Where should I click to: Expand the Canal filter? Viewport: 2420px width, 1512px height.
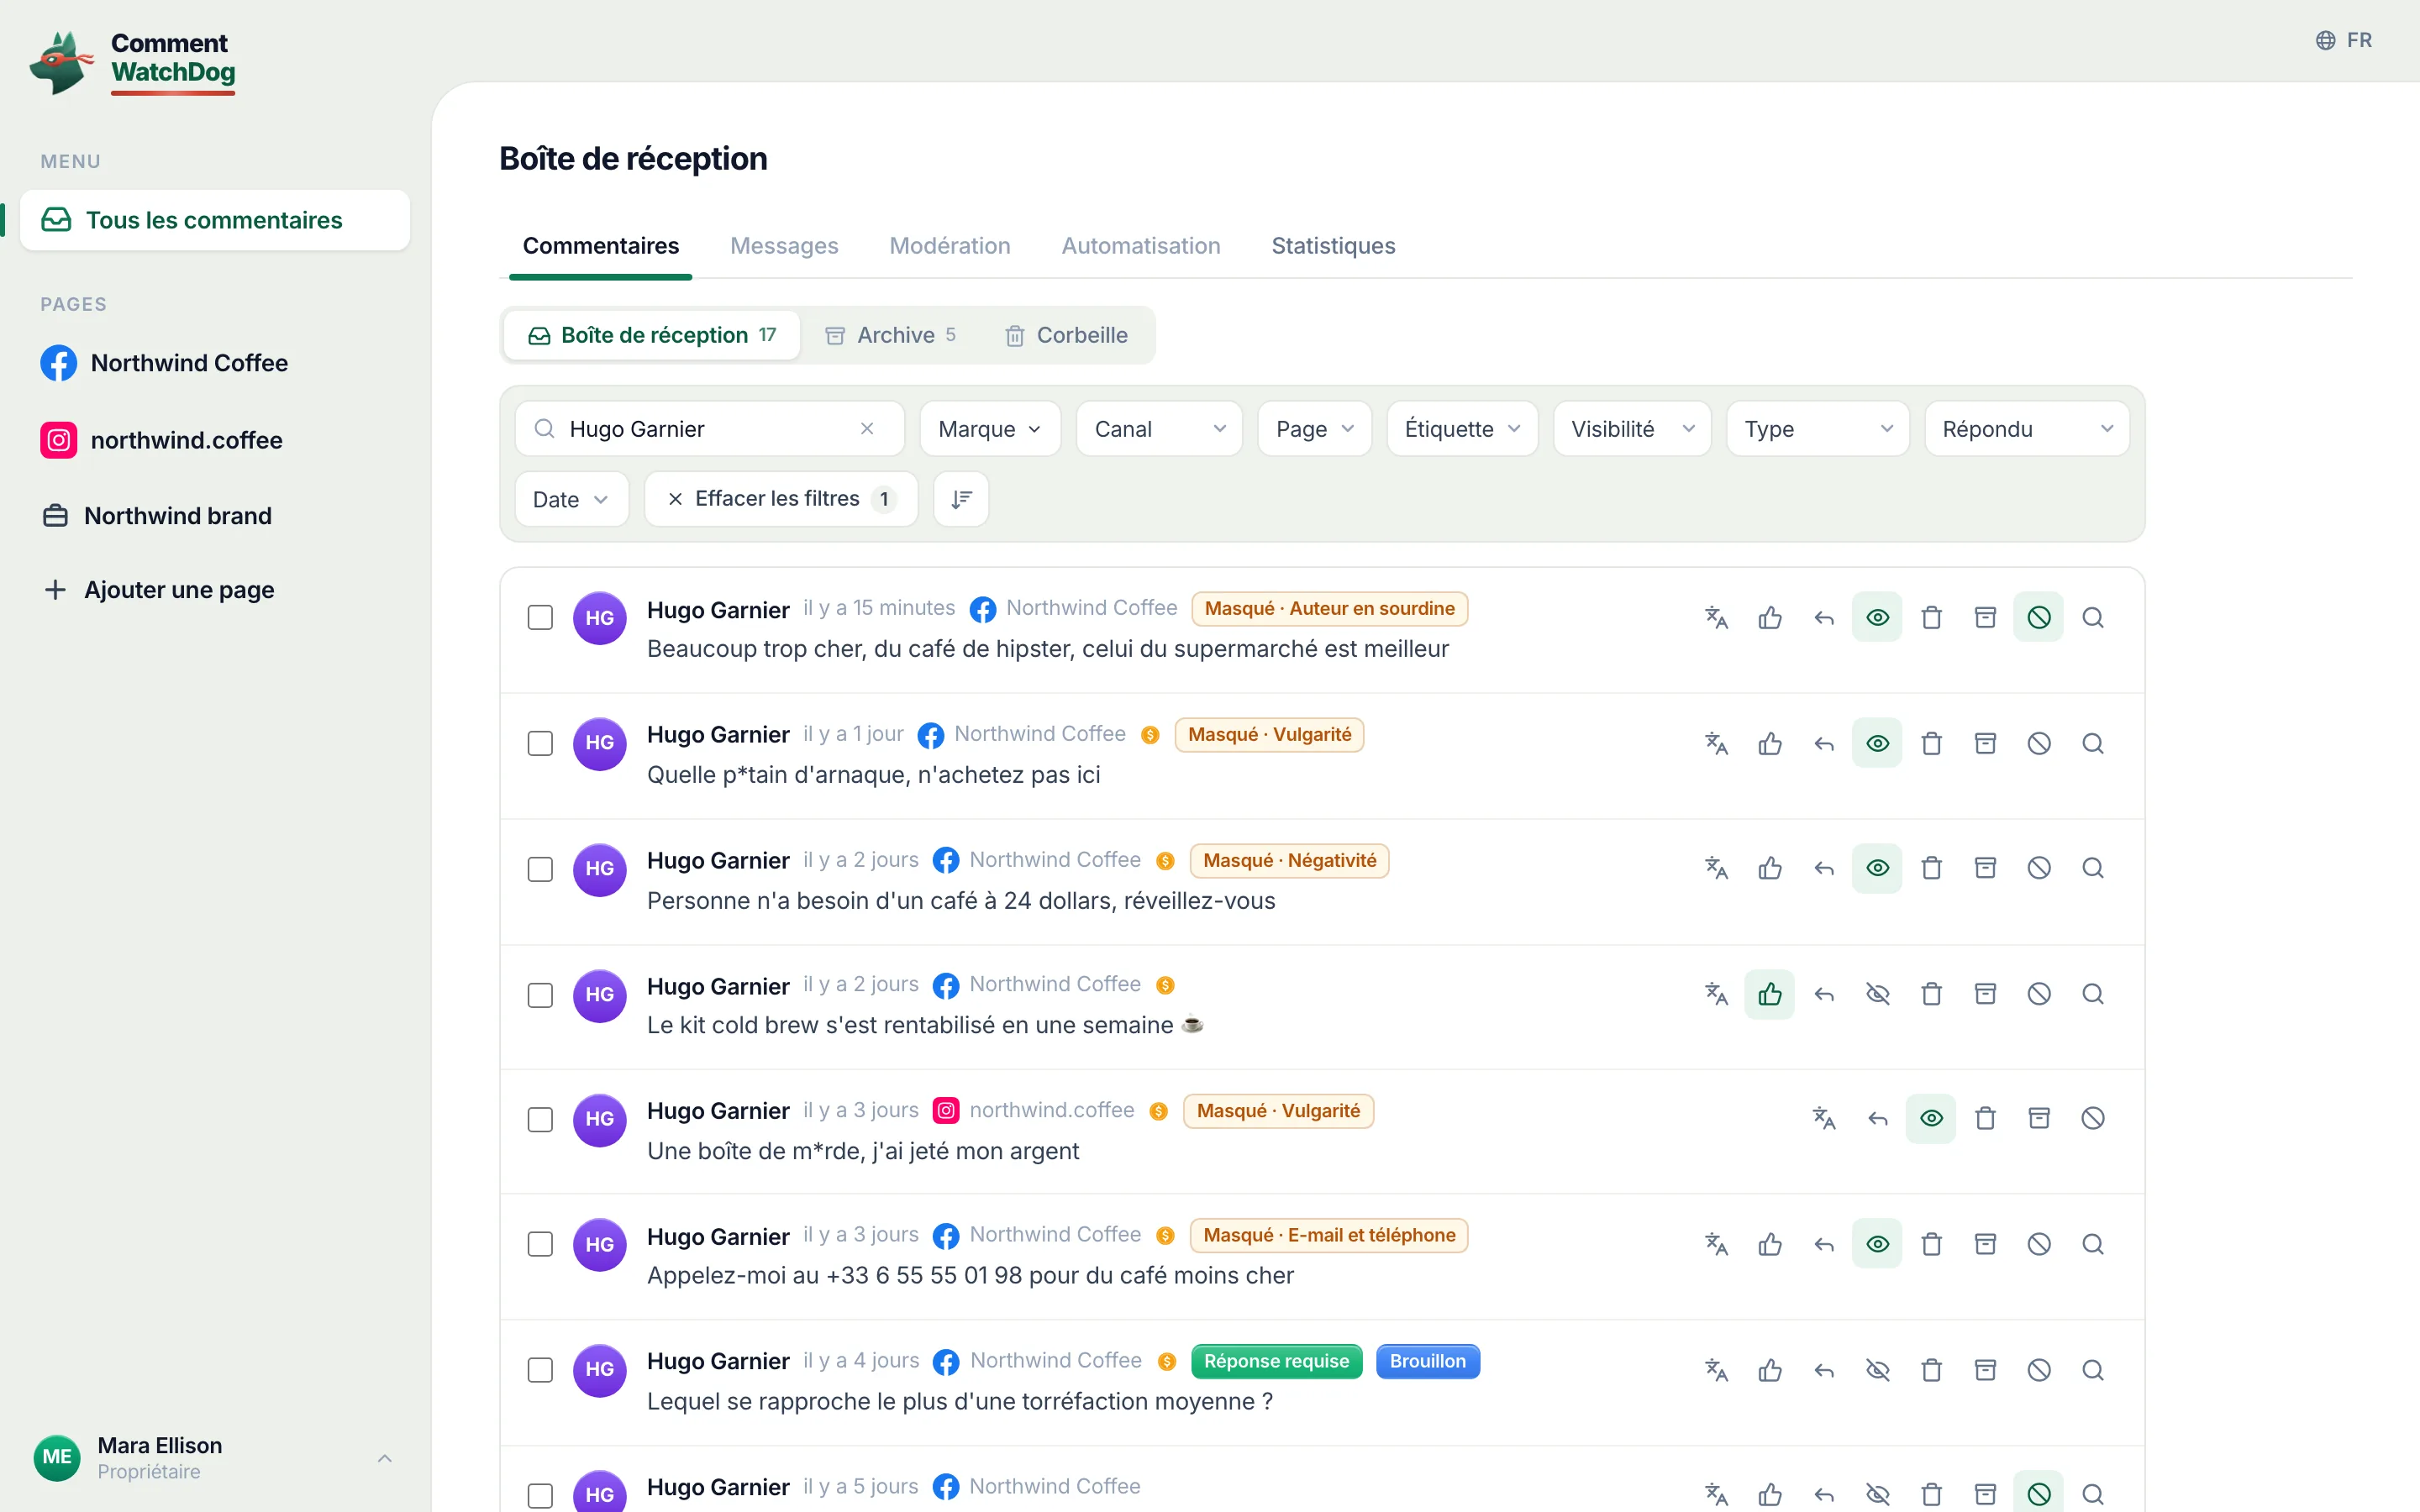tap(1159, 429)
